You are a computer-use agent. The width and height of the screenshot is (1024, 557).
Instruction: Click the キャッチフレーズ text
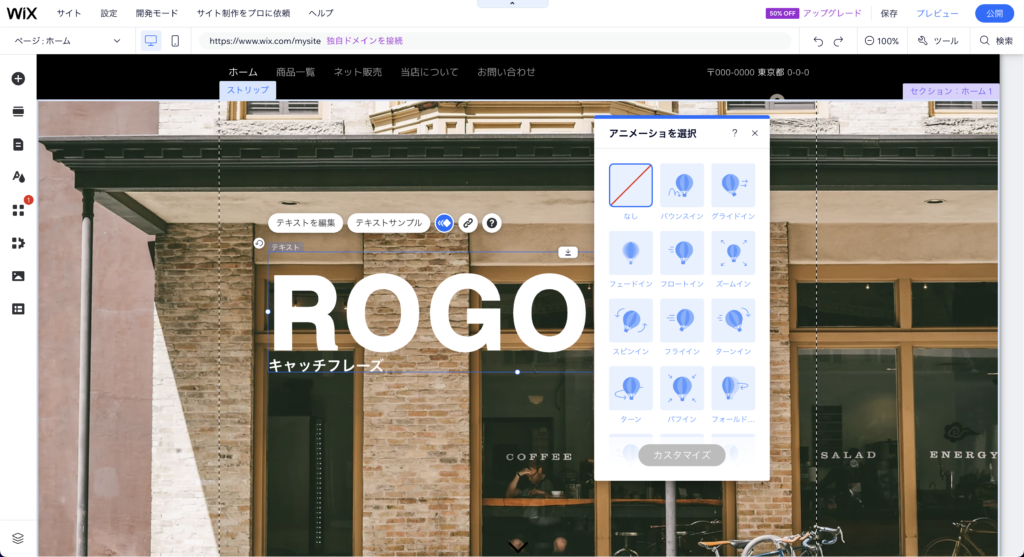coord(326,366)
